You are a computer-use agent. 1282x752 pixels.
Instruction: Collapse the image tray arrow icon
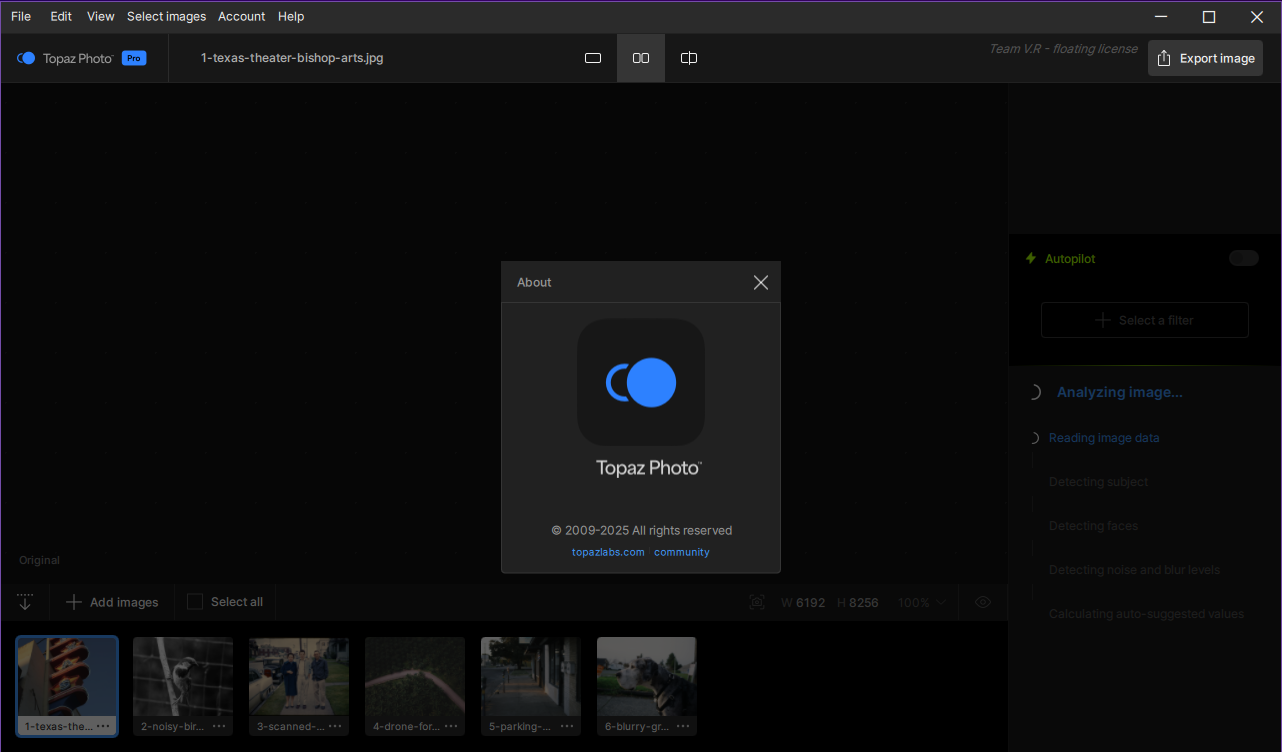tap(25, 602)
